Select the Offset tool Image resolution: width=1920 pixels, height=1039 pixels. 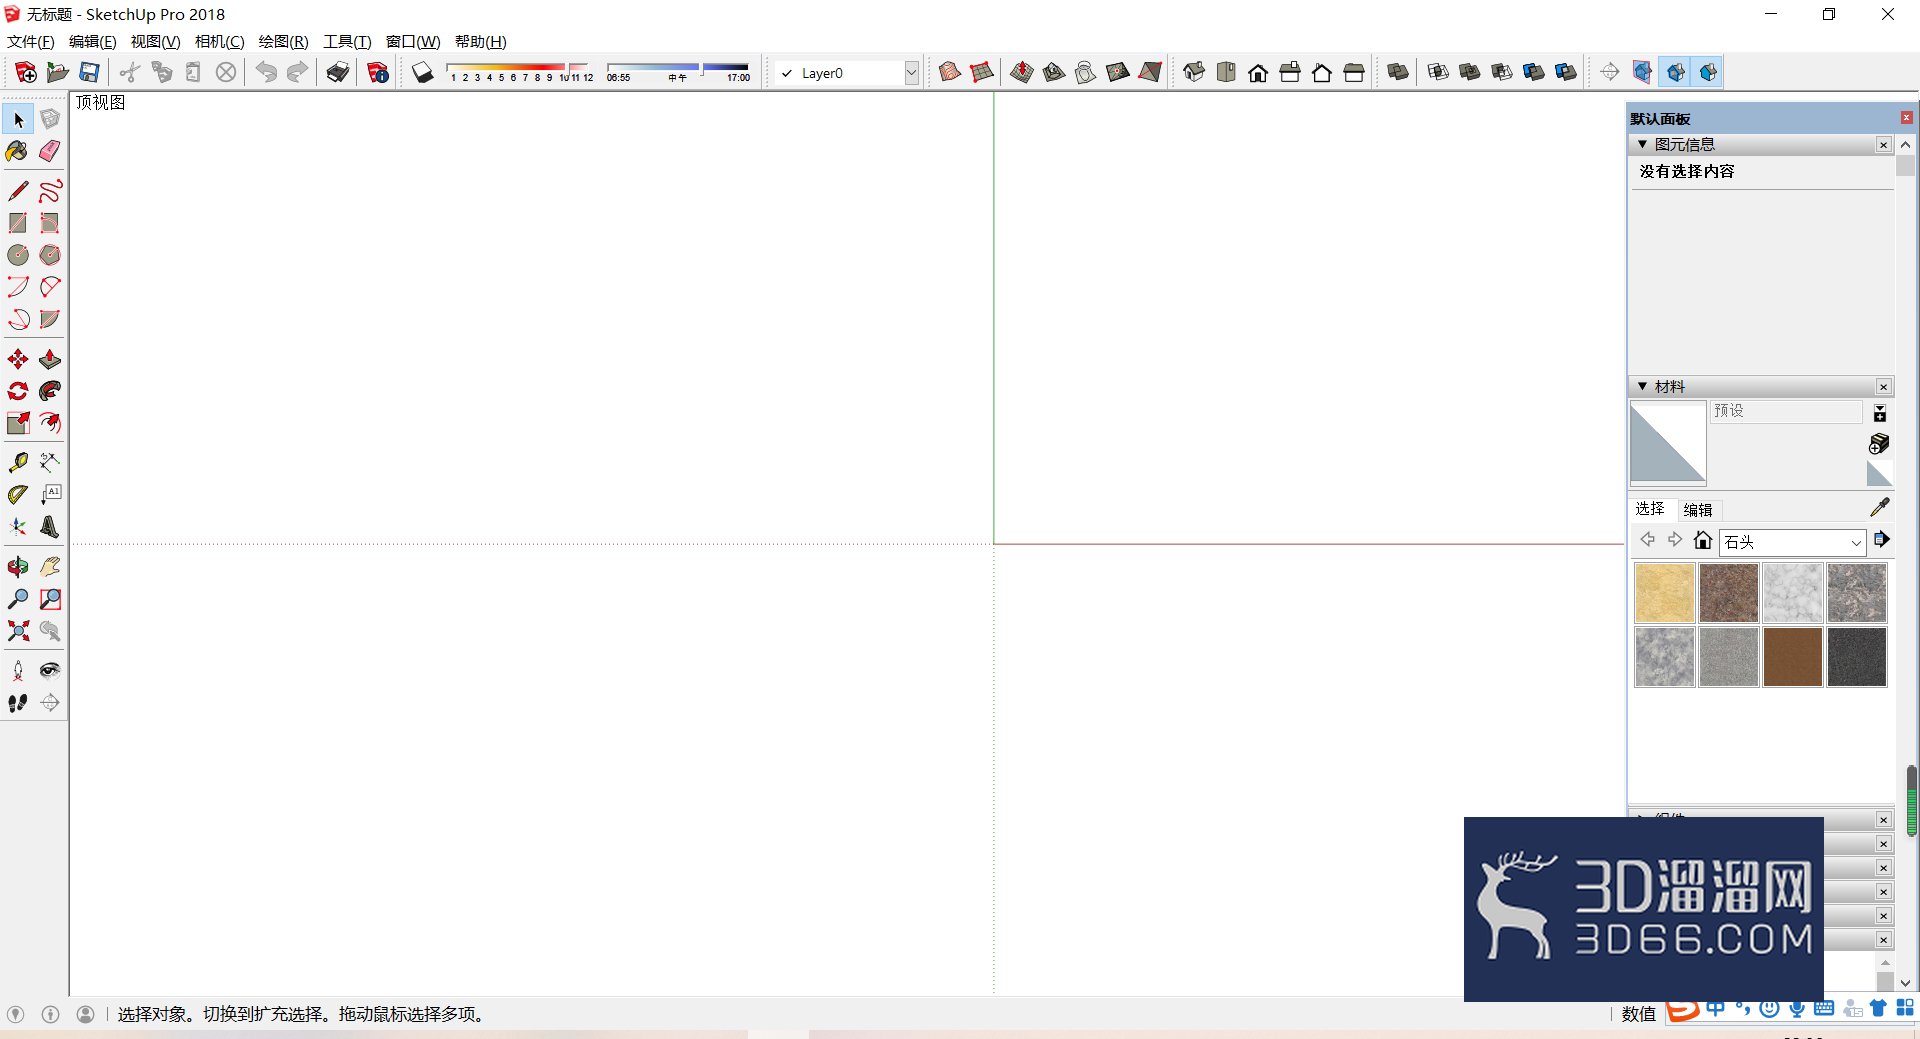(x=50, y=423)
